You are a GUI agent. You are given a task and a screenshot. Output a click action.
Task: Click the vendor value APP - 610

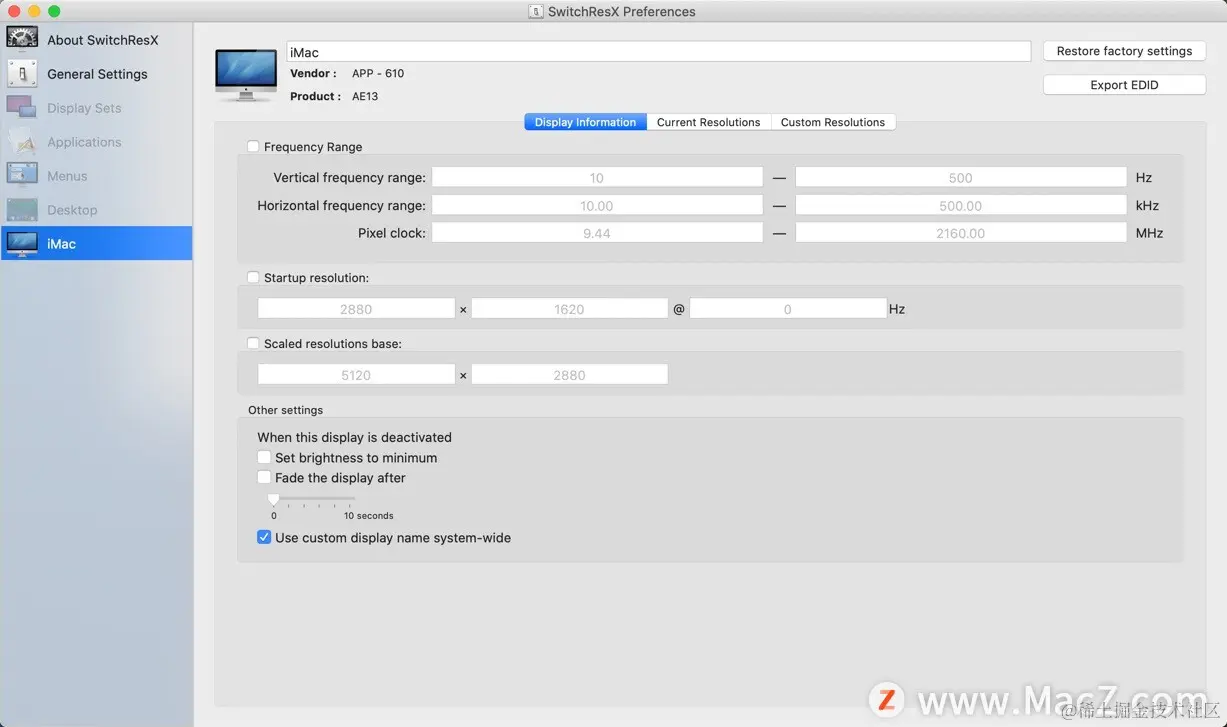pyautogui.click(x=378, y=73)
